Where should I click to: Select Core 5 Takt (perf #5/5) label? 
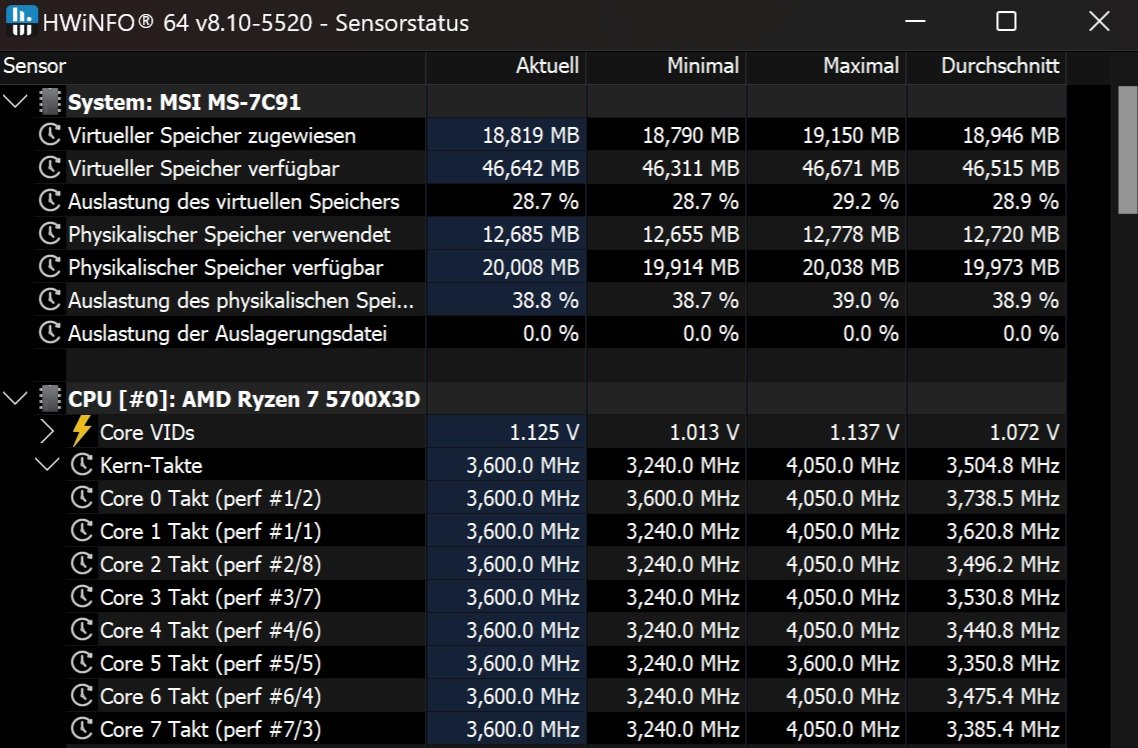click(x=210, y=664)
